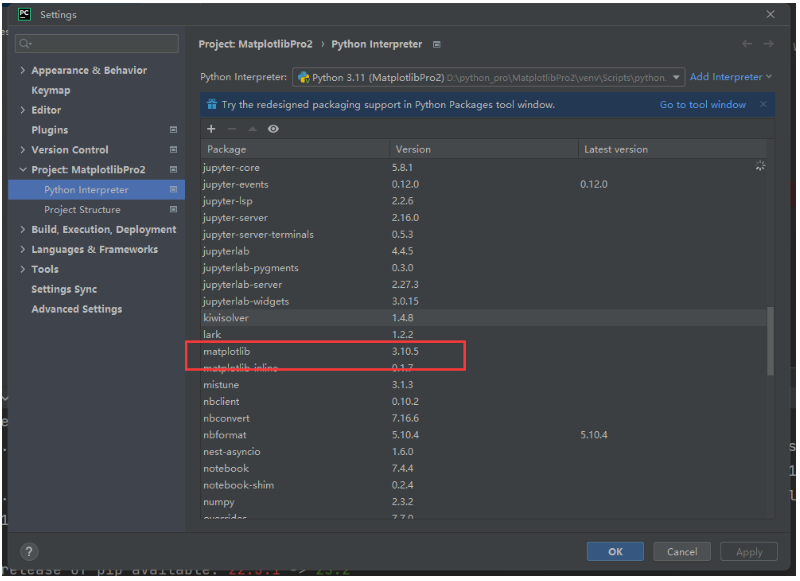Expand Appearance & Behavior section
Screen dimensions: 800x581
pos(22,70)
